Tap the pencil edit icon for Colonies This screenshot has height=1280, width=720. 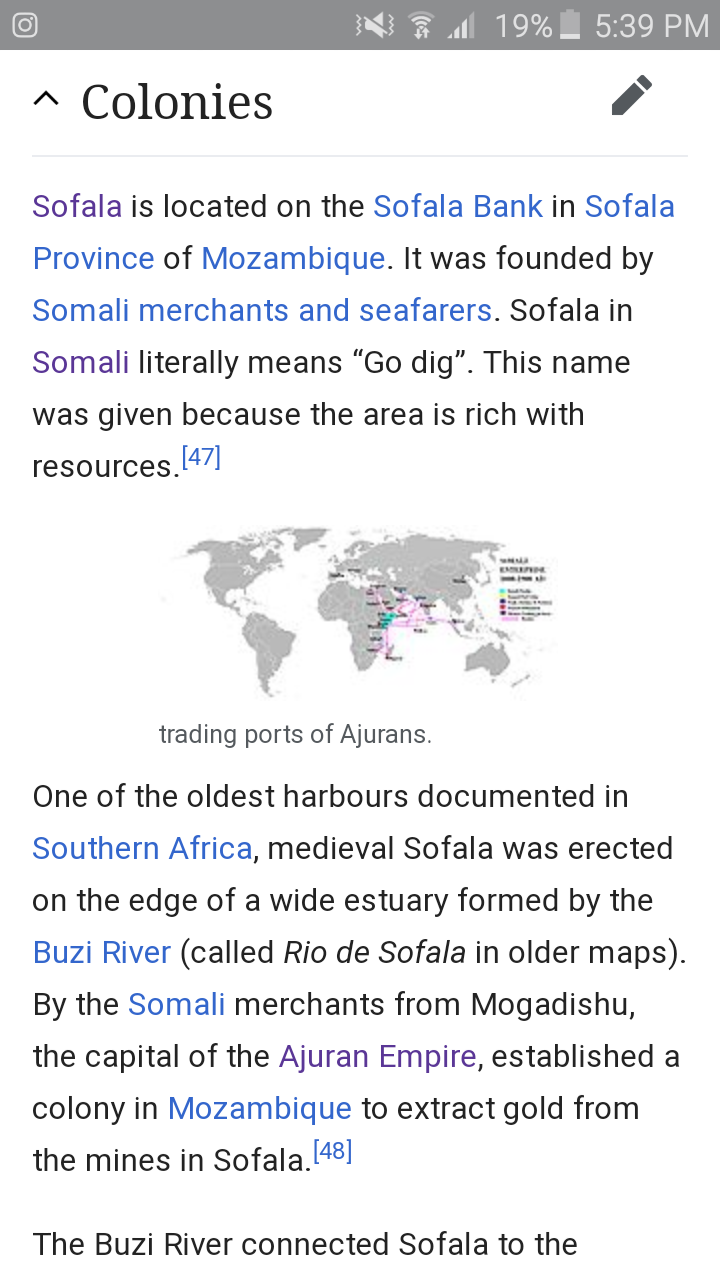click(632, 96)
